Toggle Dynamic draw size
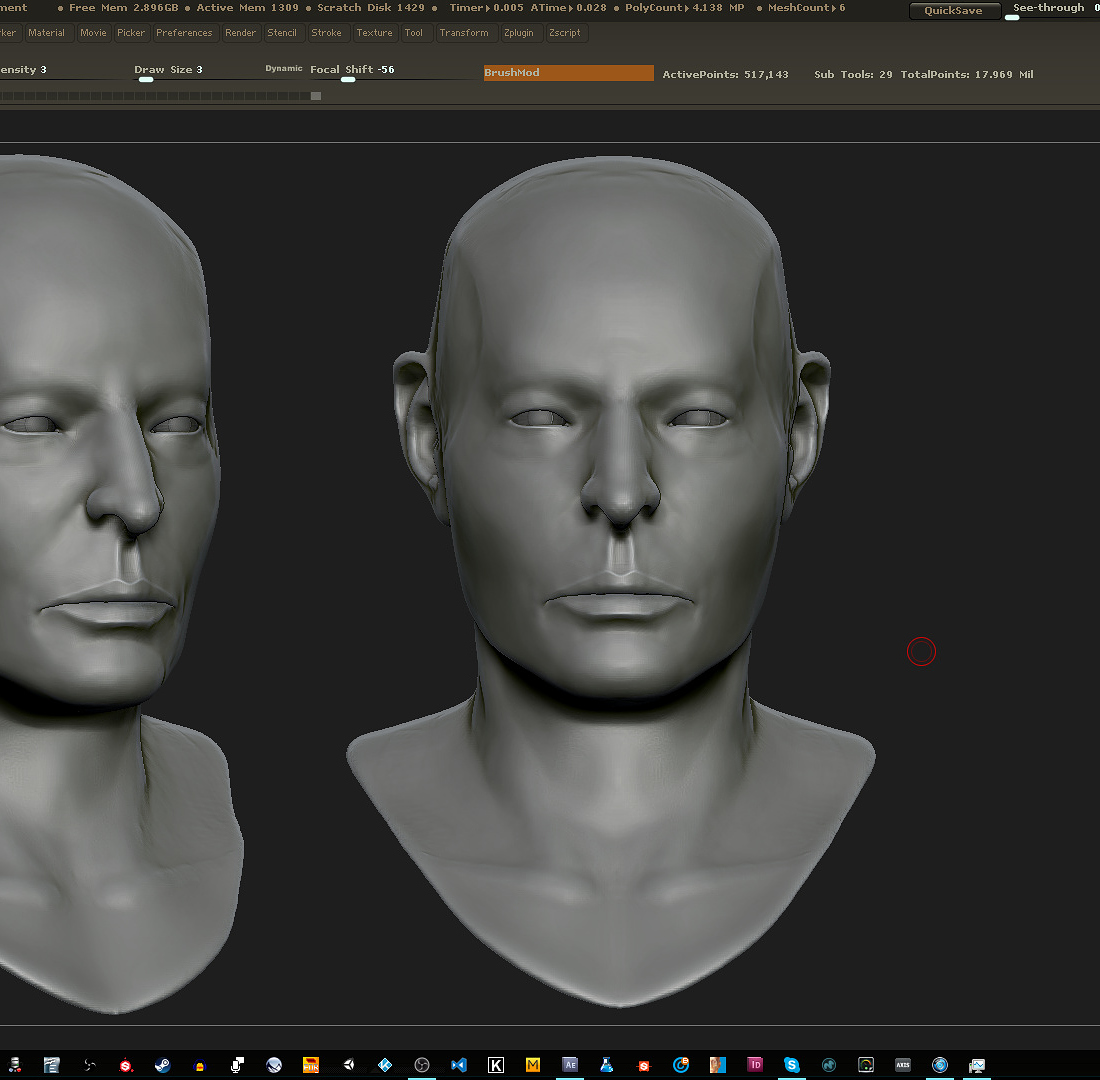The width and height of the screenshot is (1100, 1080). (x=283, y=69)
